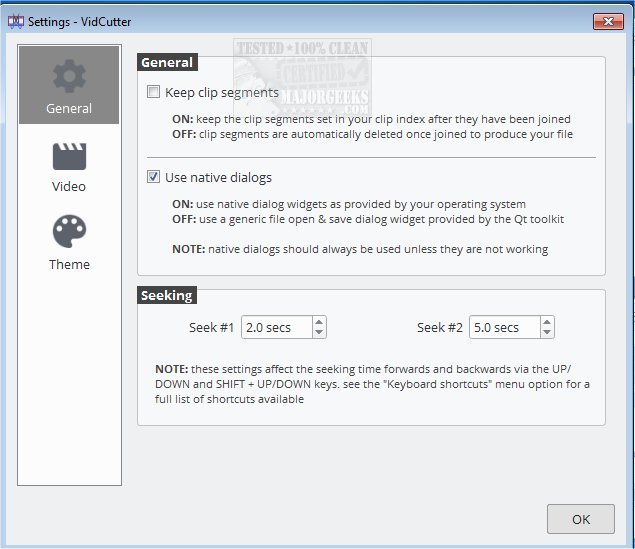Increase Seek #1 with the up arrow
This screenshot has width=635, height=549.
point(319,322)
